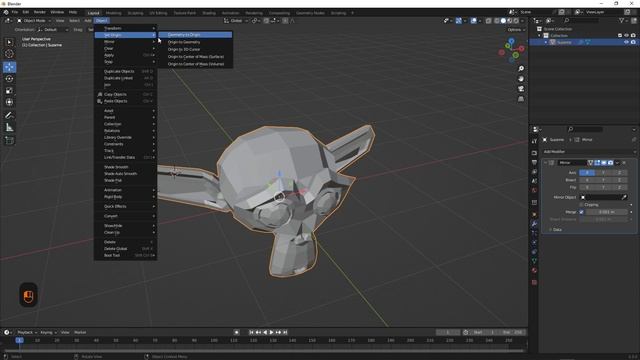Choose Origin to 3D Cursor
This screenshot has width=640, height=360.
[195, 49]
